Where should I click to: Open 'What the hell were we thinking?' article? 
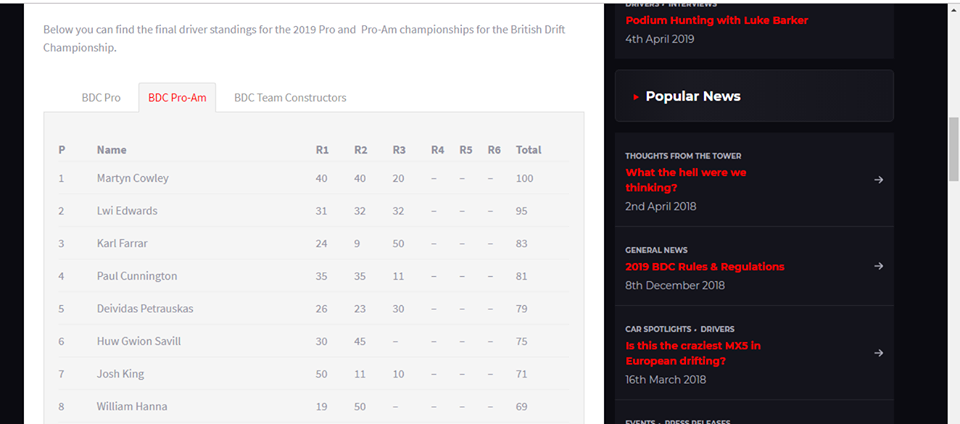[x=686, y=180]
